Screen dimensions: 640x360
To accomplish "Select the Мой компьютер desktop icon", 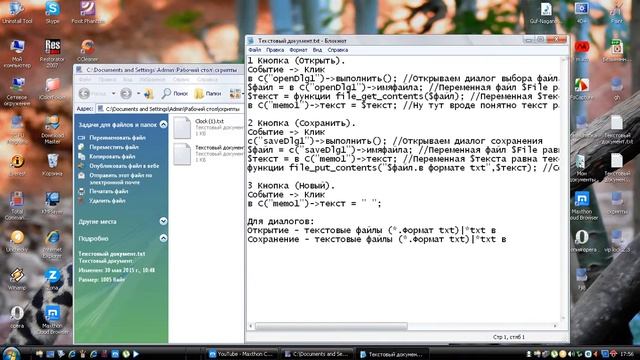I will pyautogui.click(x=17, y=53).
